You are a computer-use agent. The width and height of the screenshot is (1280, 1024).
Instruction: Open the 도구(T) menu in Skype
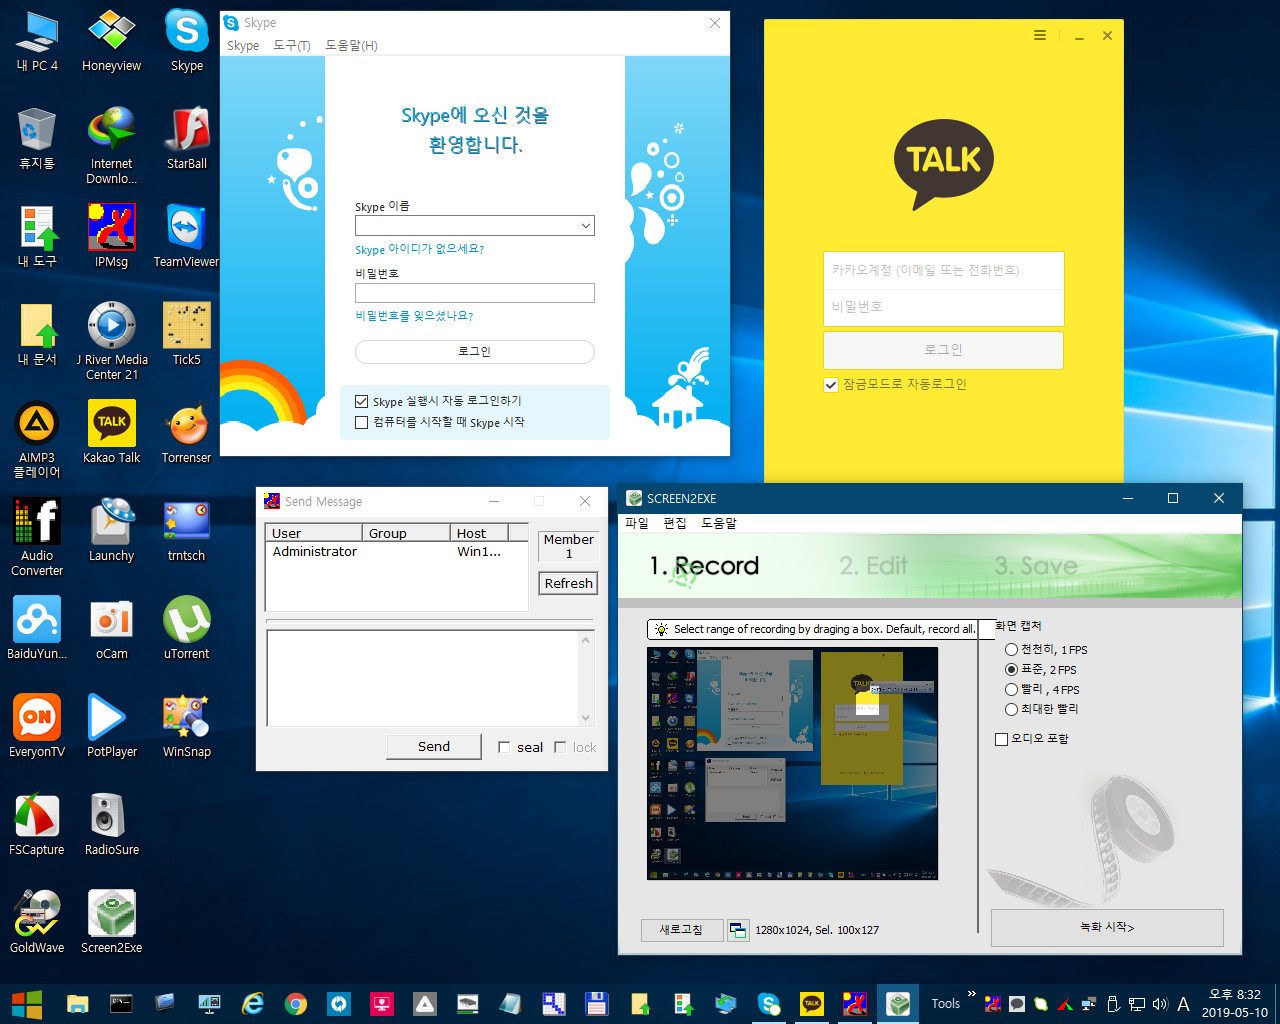[292, 46]
